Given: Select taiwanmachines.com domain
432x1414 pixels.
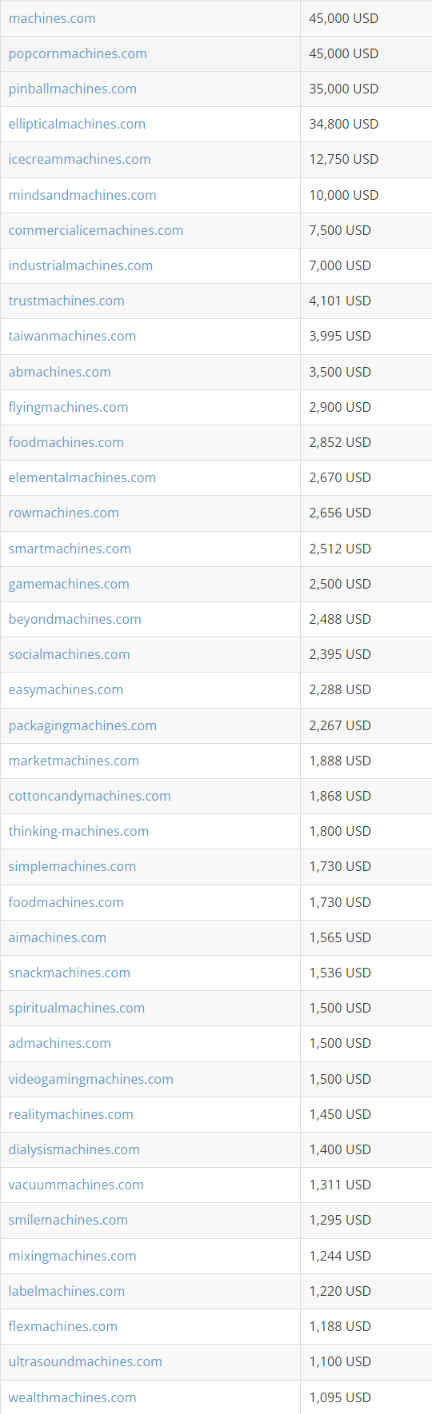Looking at the screenshot, I should point(72,336).
